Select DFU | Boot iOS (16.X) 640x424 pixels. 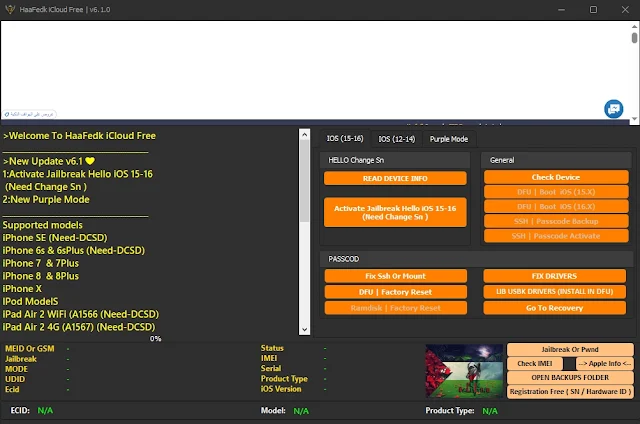click(x=556, y=206)
